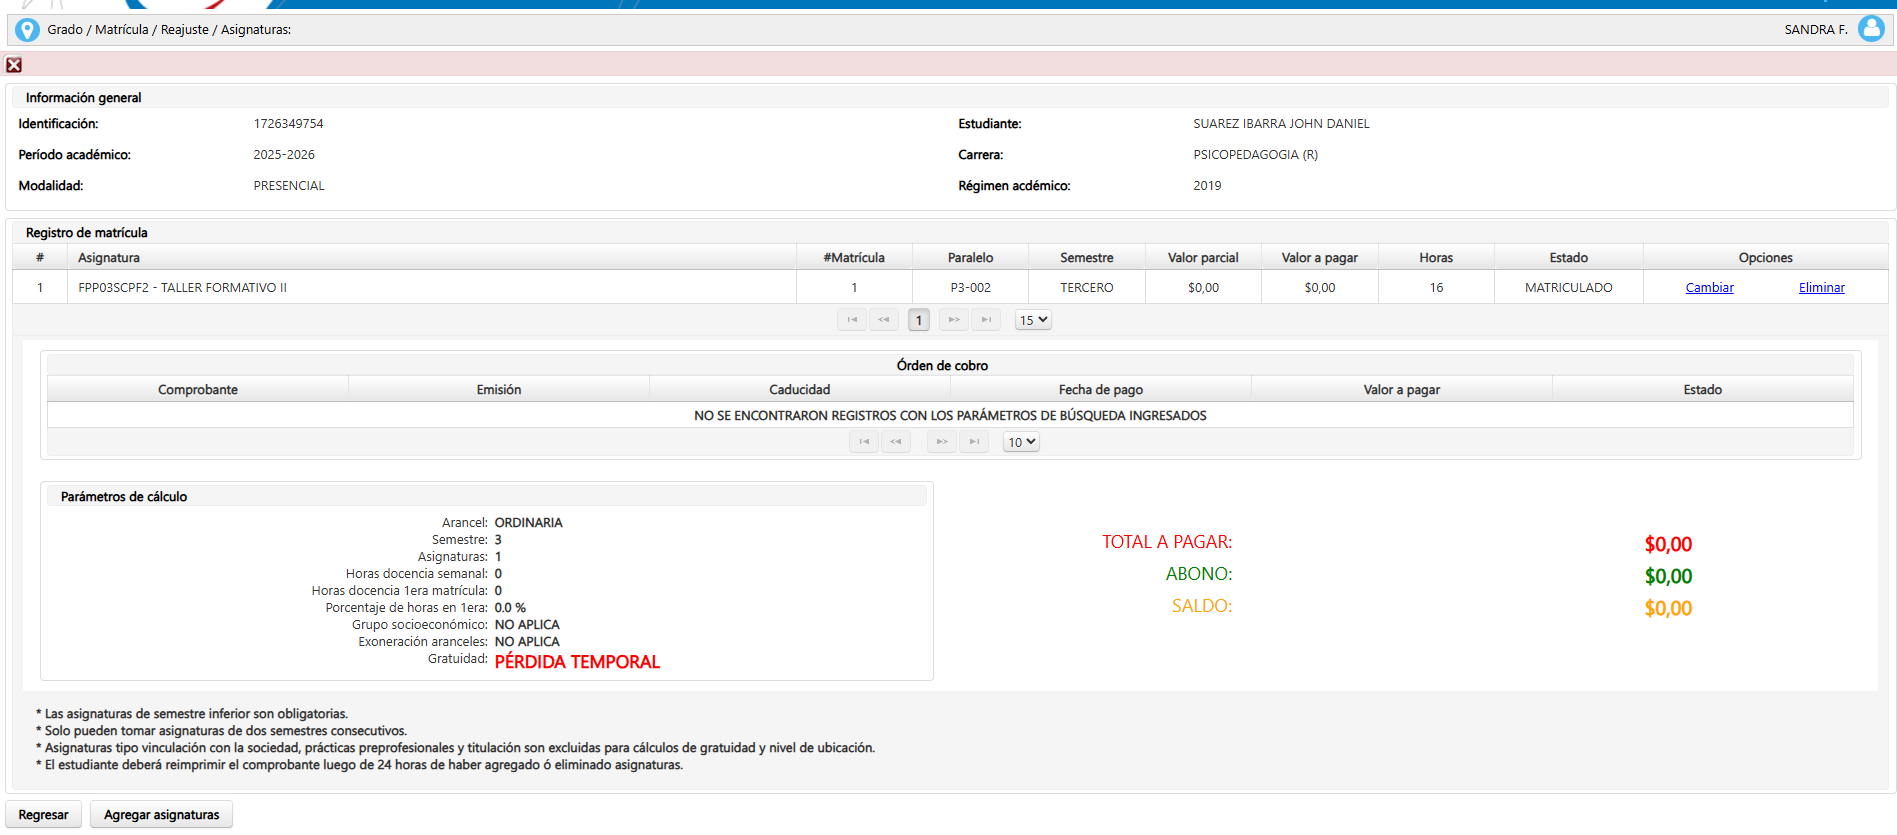Go to first page of Órden de cobro

point(864,442)
